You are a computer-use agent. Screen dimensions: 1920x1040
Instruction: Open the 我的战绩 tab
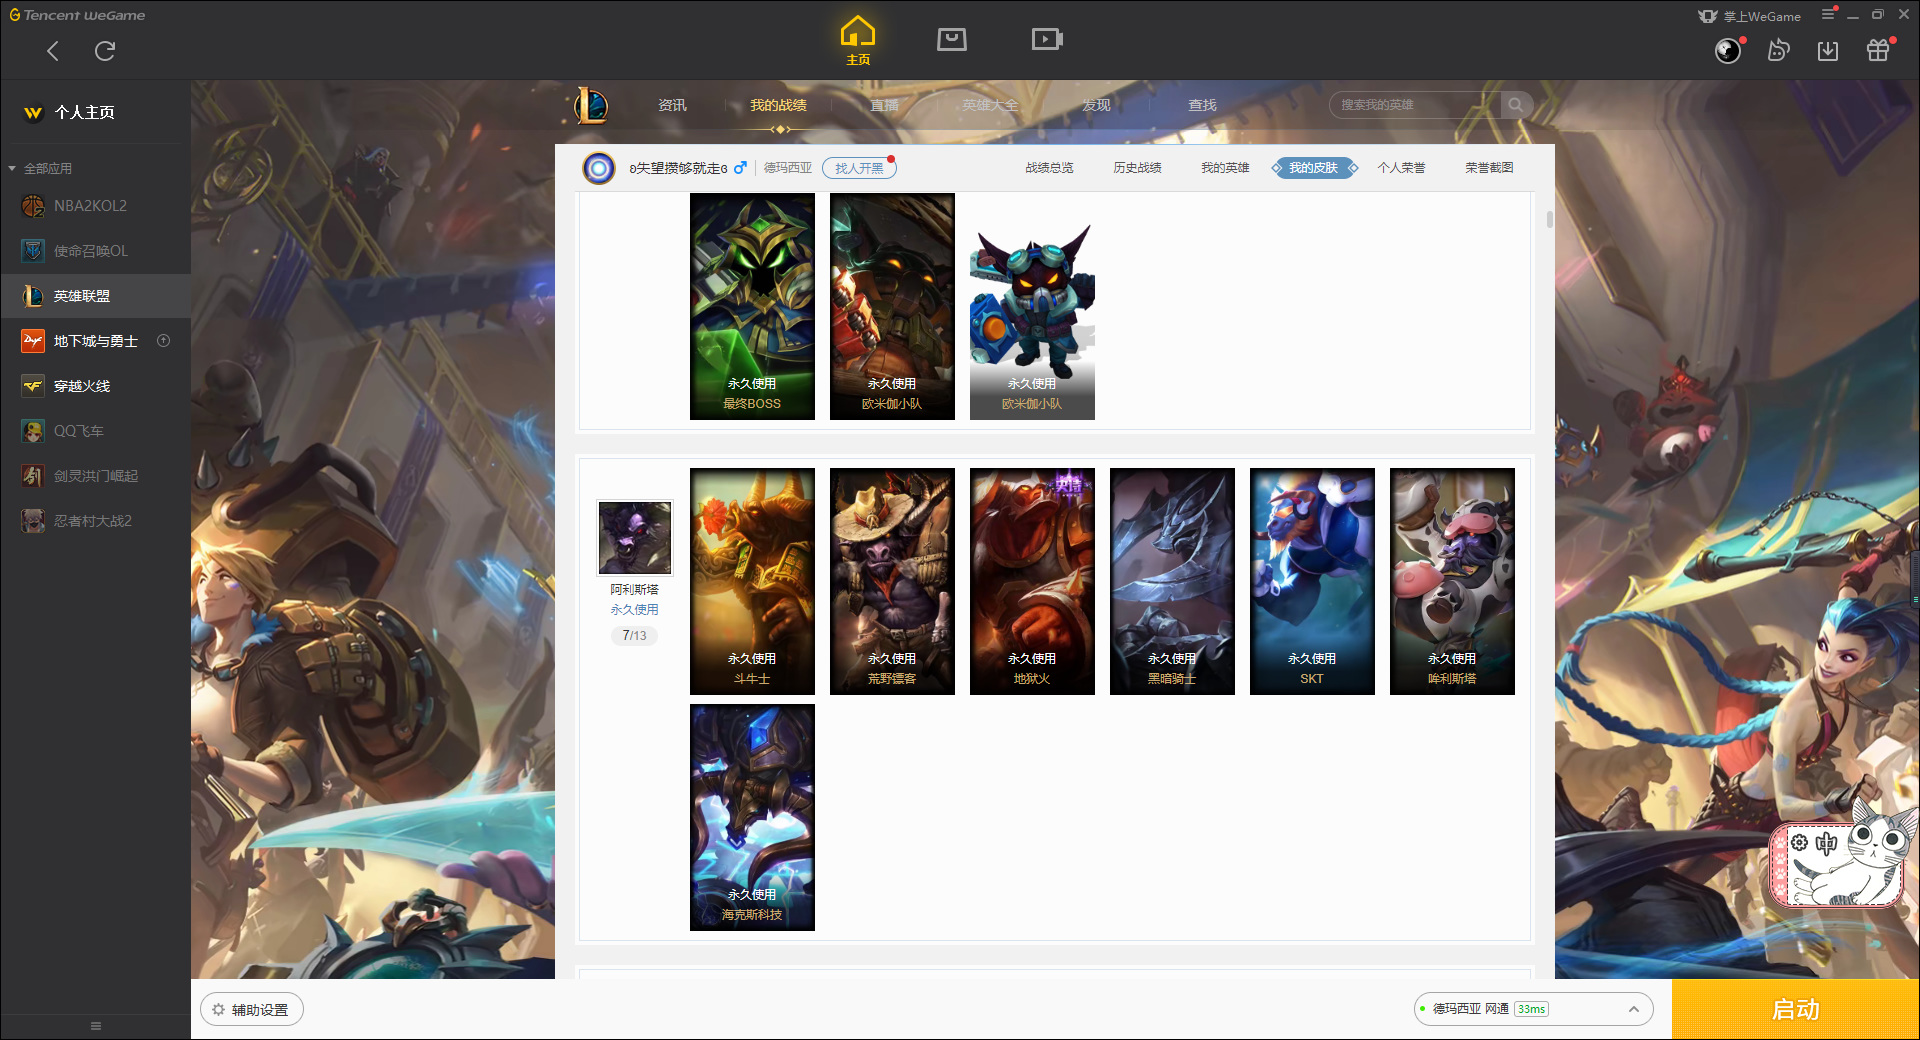pyautogui.click(x=778, y=105)
